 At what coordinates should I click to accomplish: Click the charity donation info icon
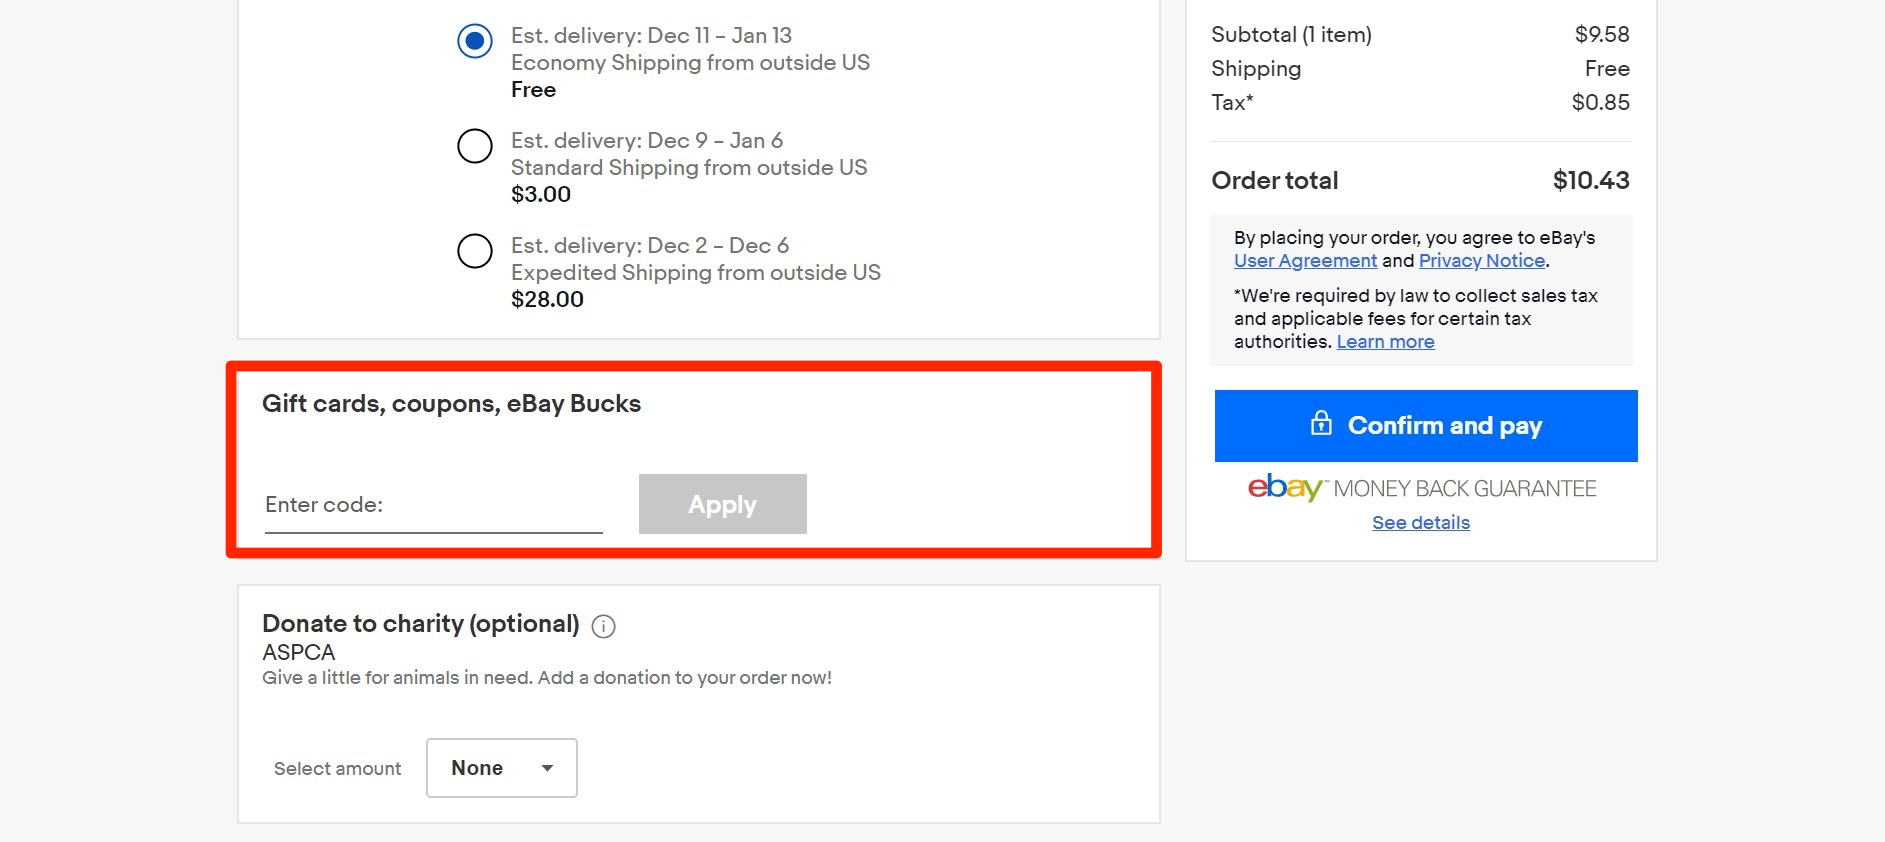[603, 626]
